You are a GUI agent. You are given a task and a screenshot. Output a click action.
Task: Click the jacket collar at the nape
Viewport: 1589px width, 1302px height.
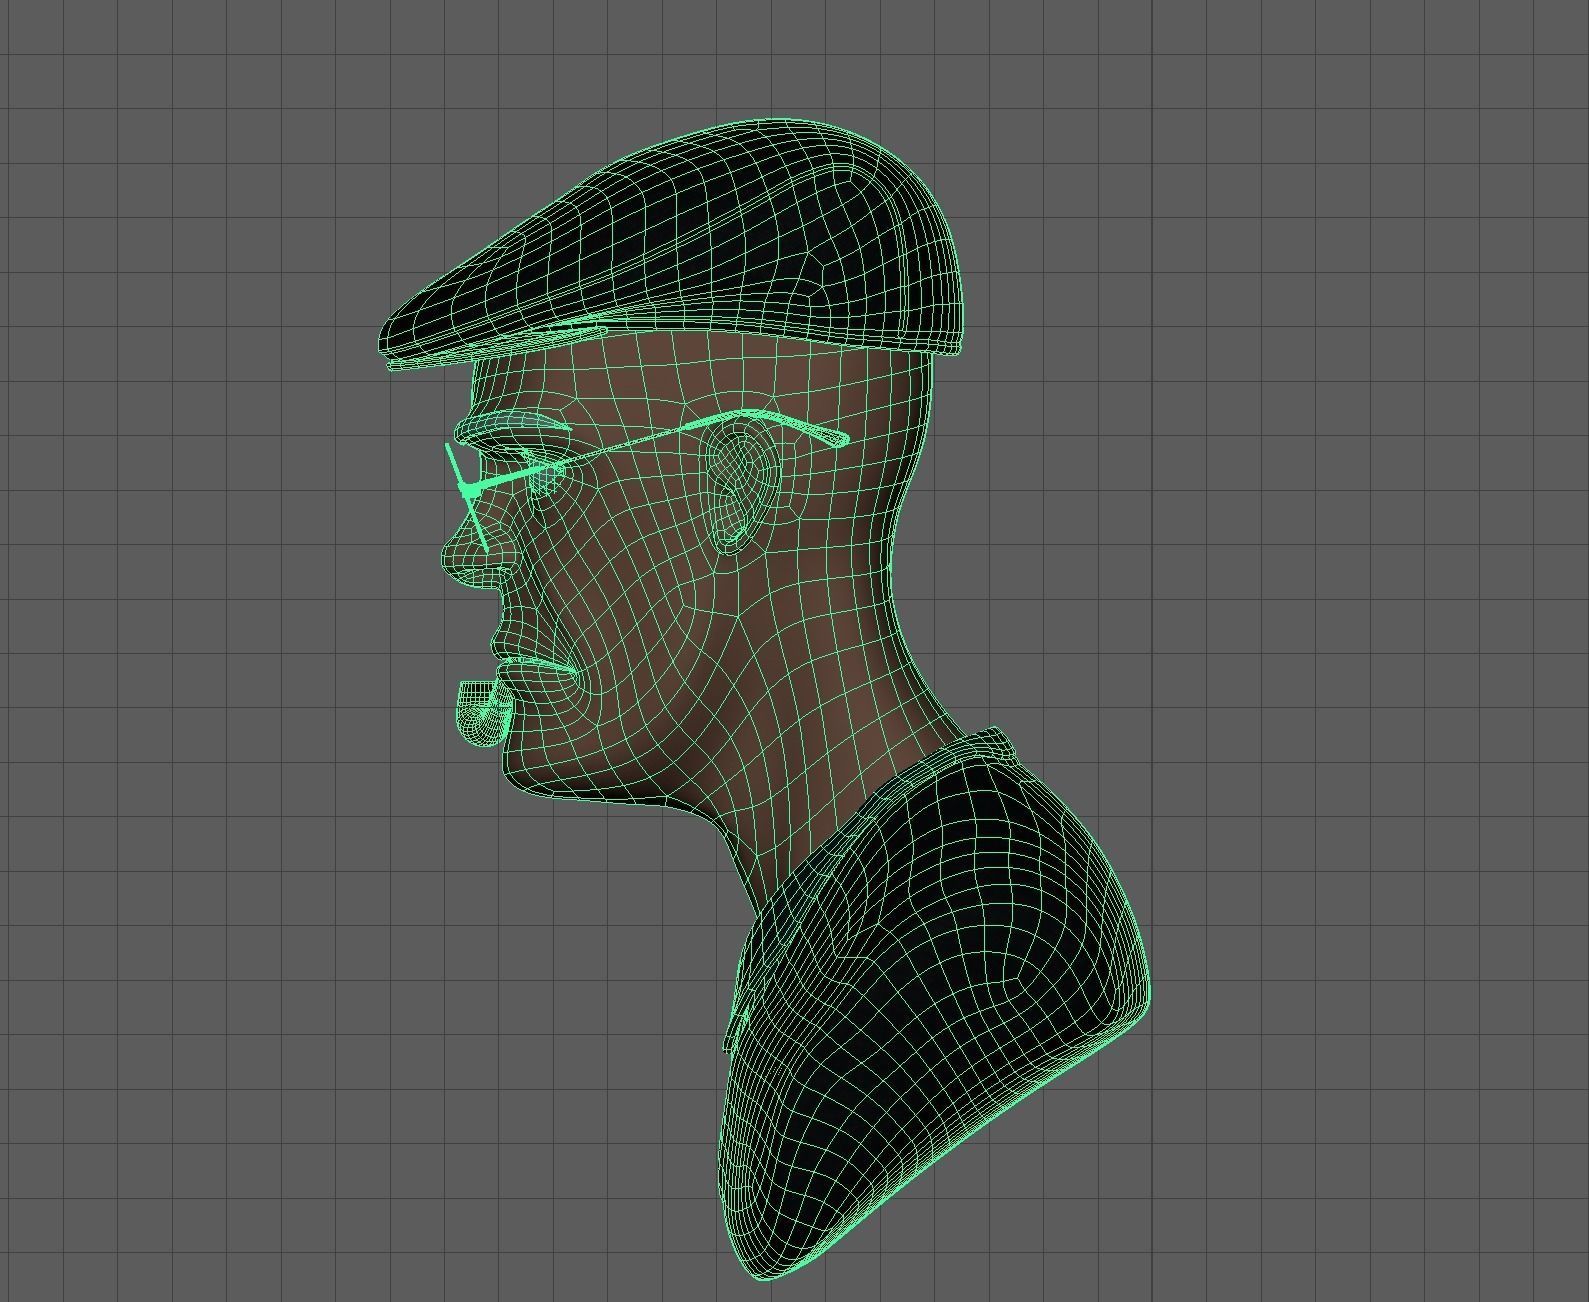click(985, 745)
